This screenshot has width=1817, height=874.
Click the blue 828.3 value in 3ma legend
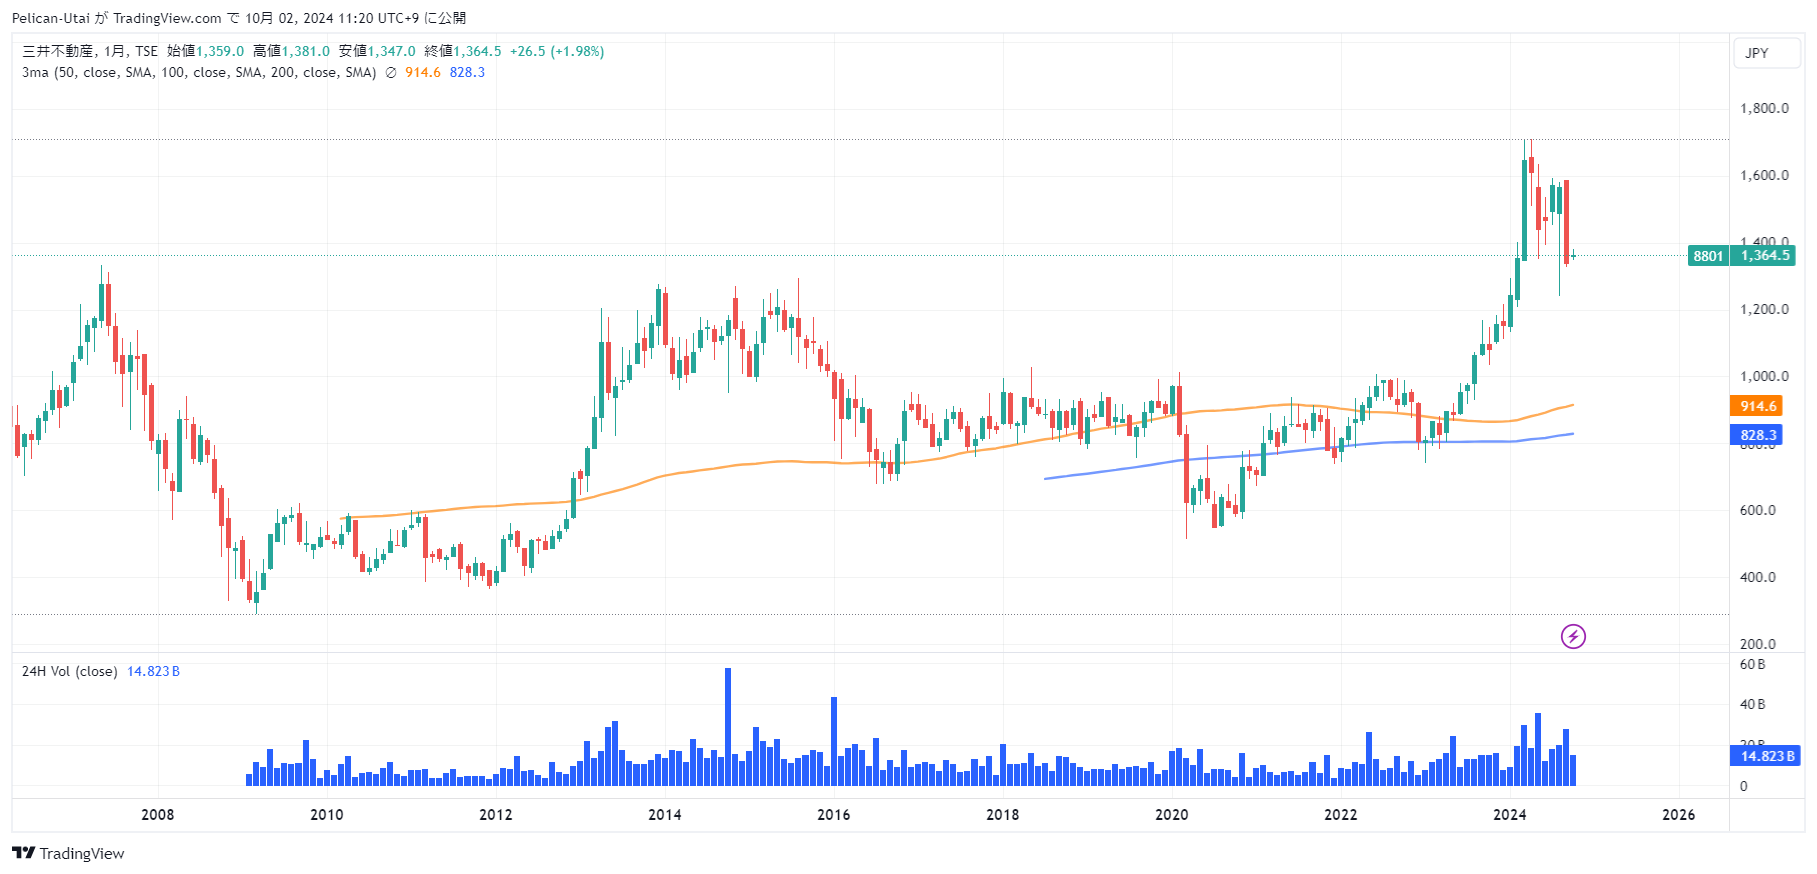click(x=467, y=72)
